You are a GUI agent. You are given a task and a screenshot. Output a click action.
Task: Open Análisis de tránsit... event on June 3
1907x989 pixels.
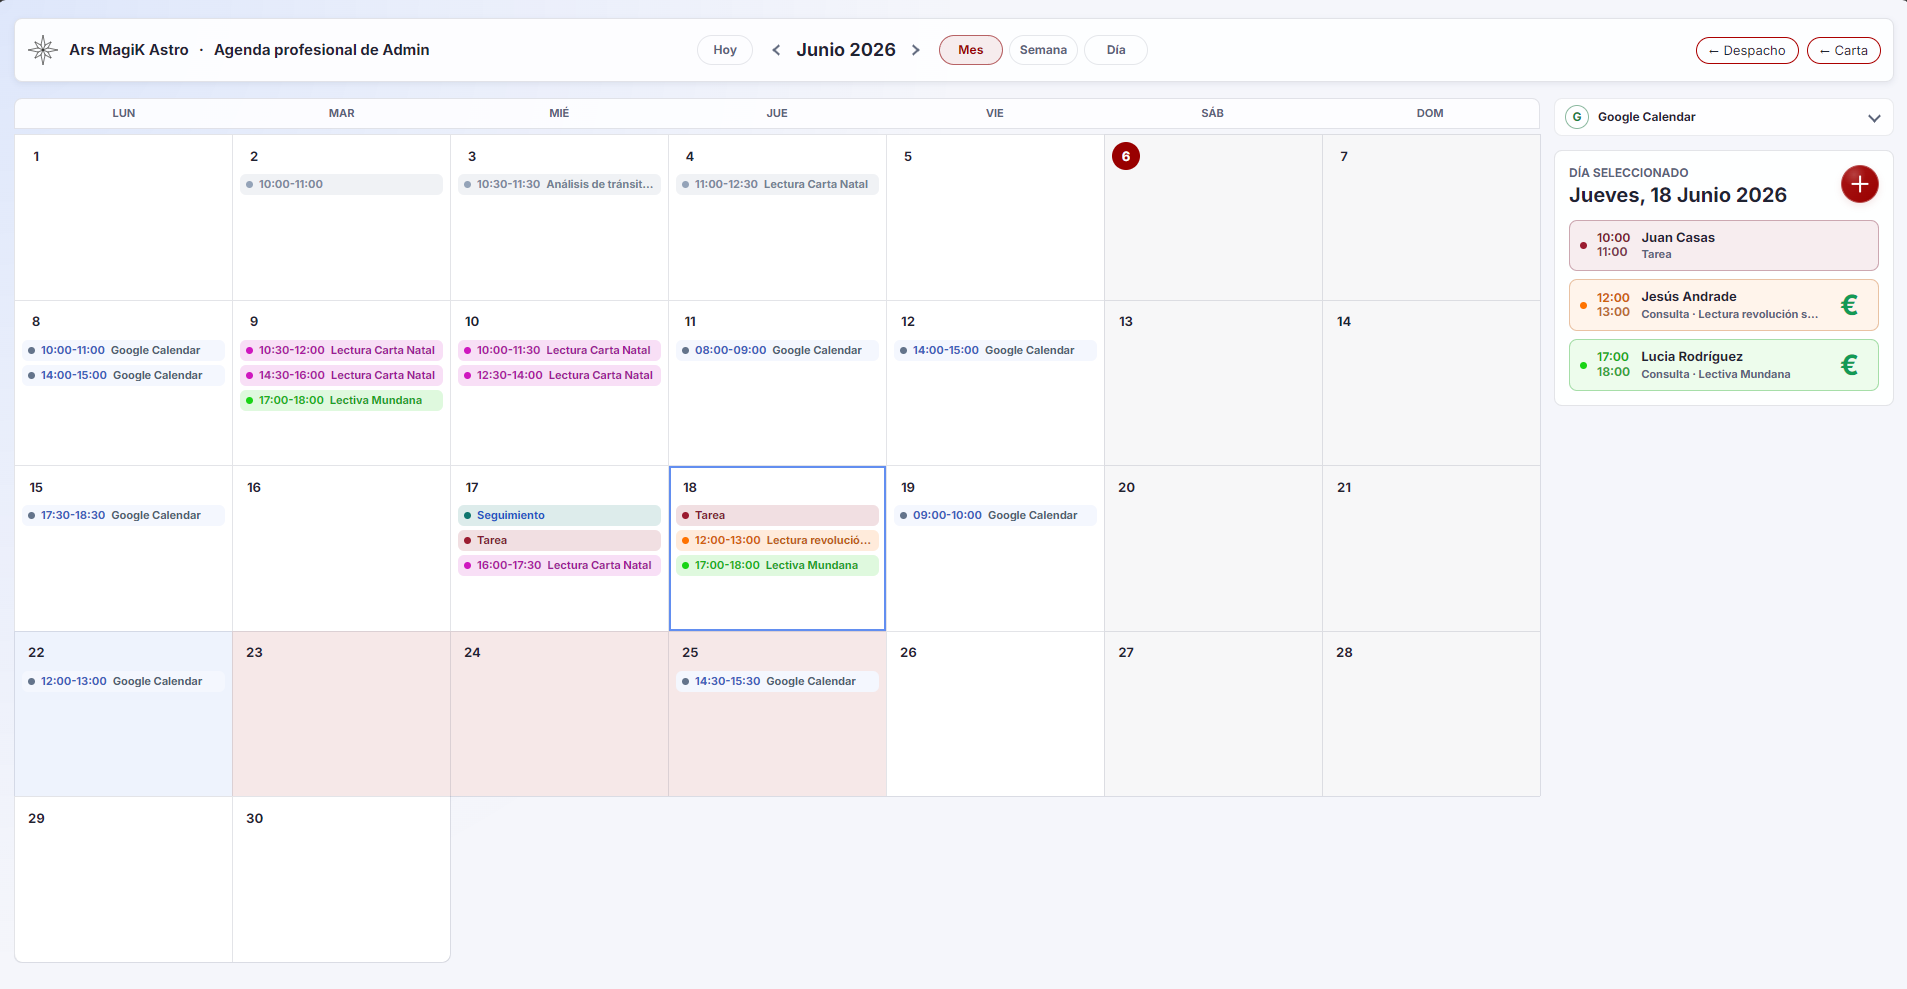pos(559,185)
